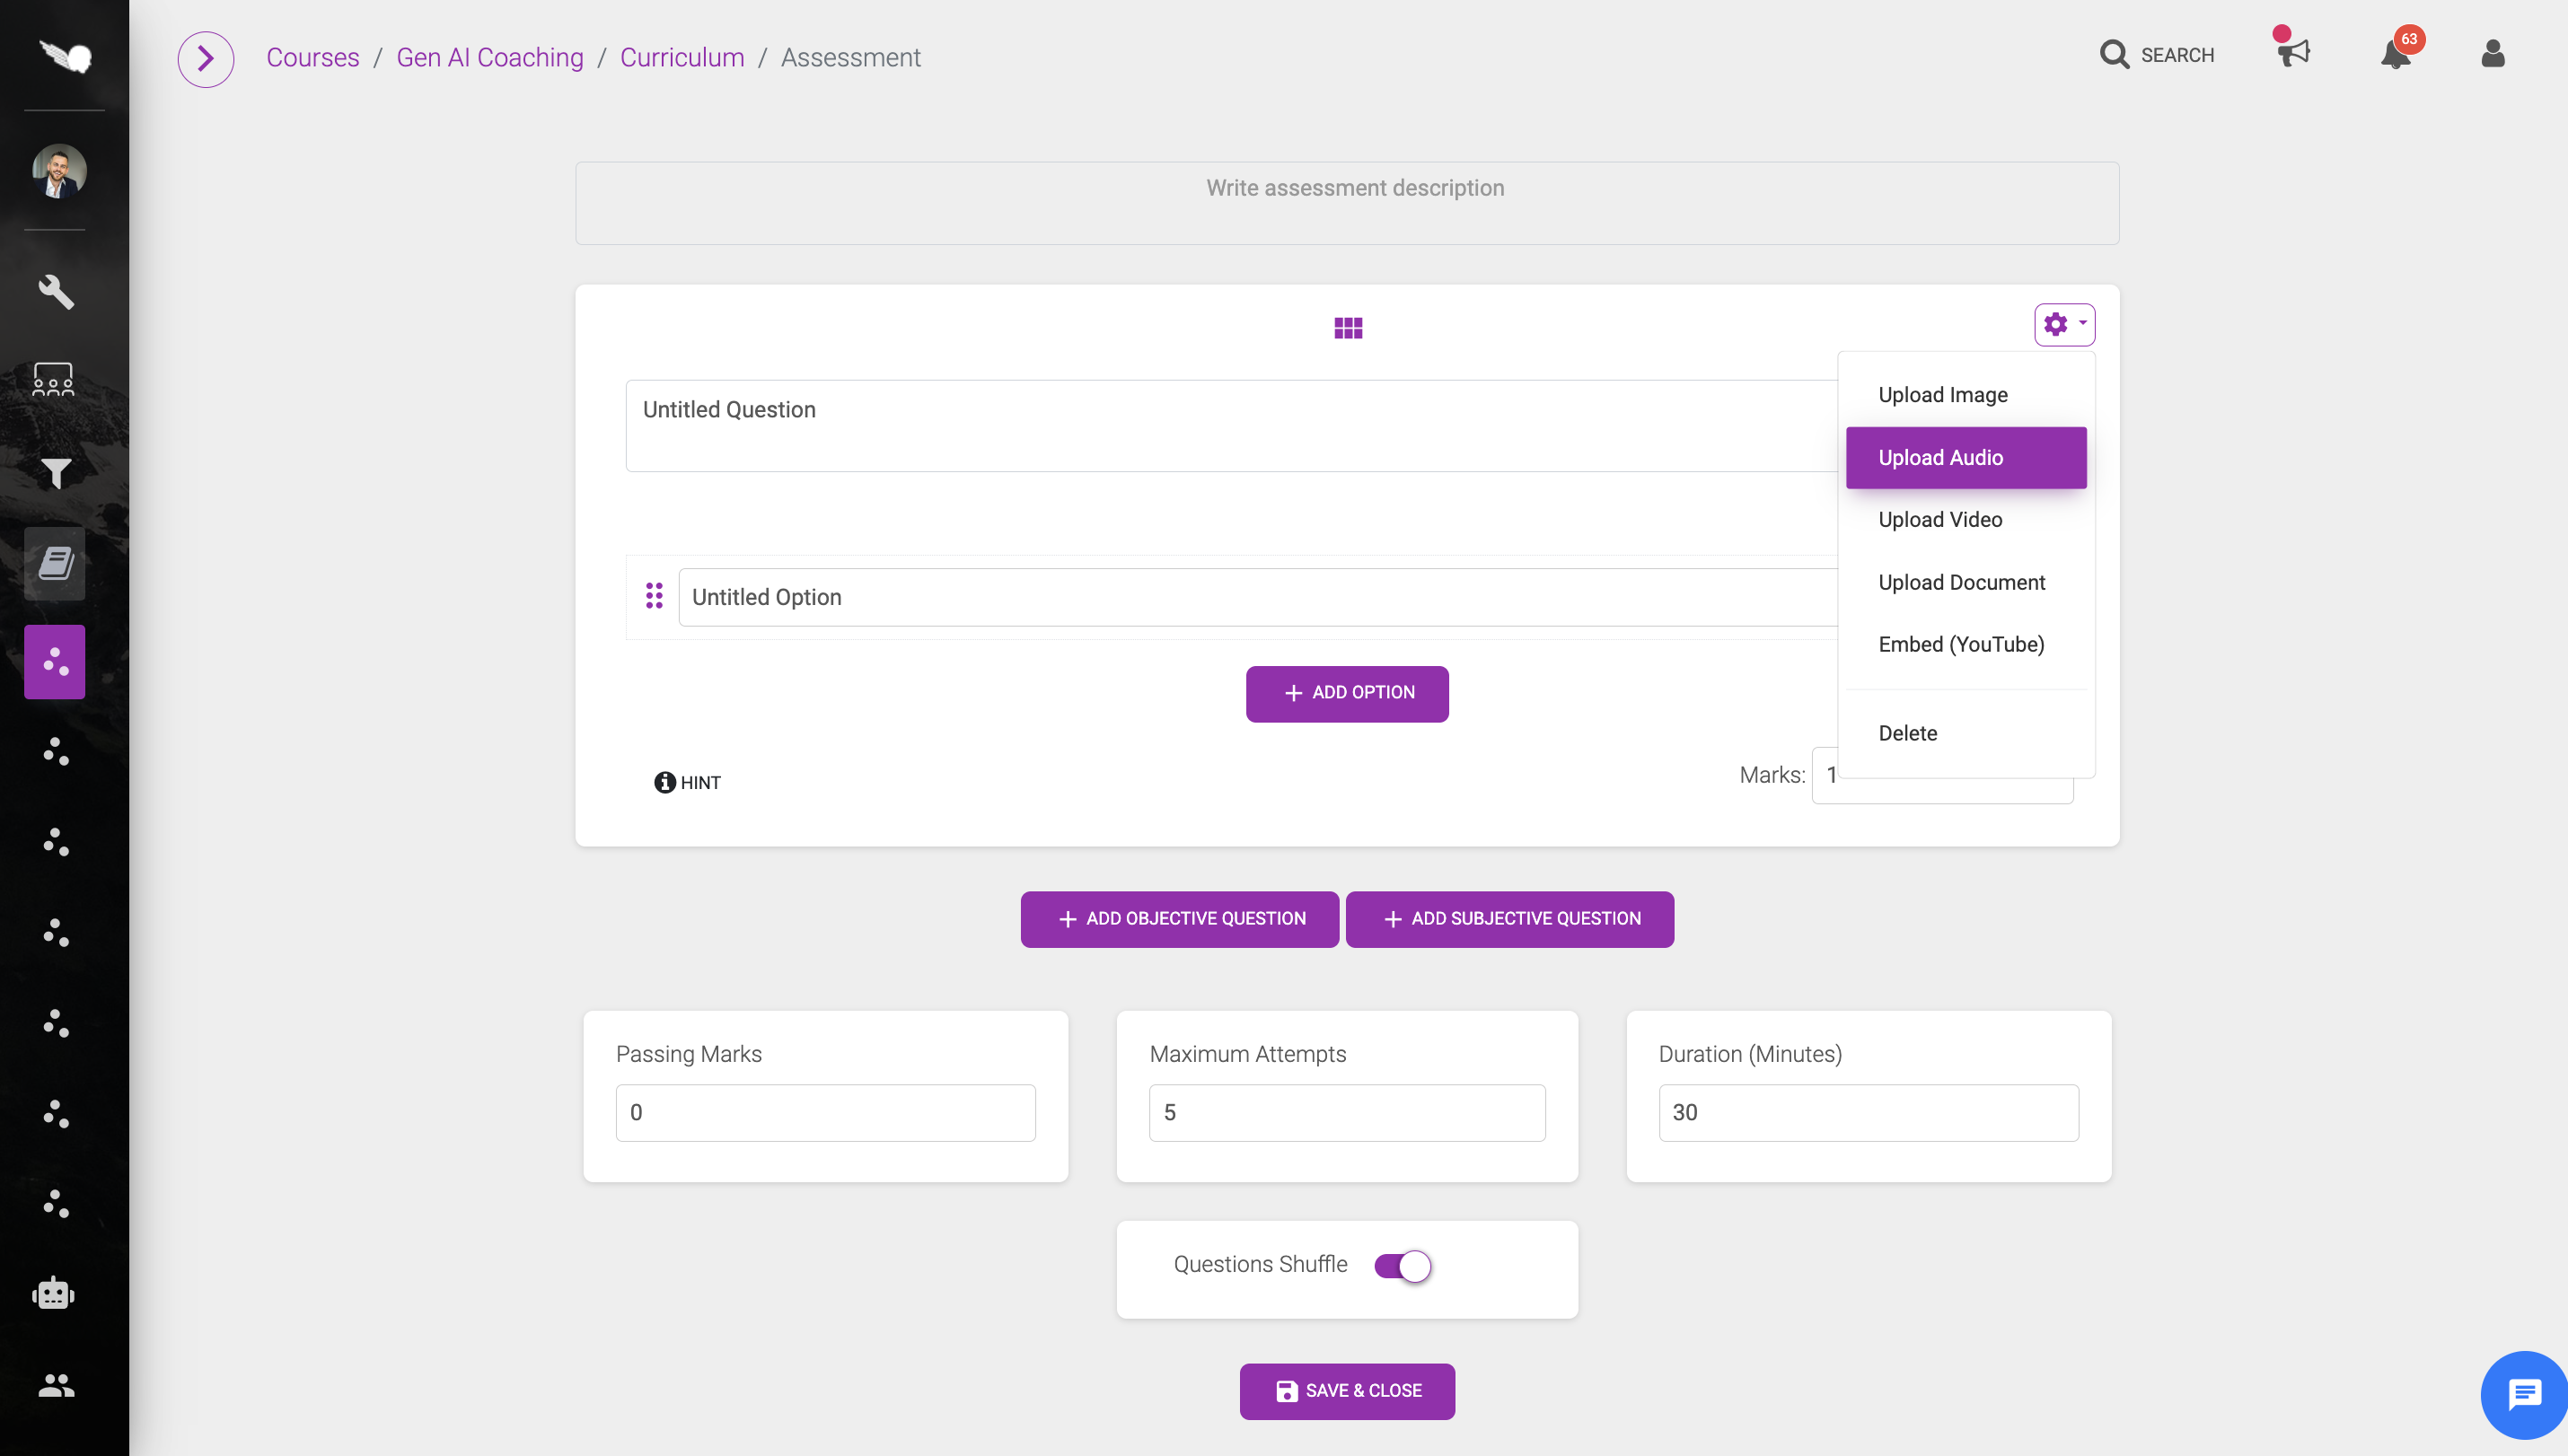This screenshot has height=1456, width=2568.
Task: Open notifications bell with 63 badge
Action: (2396, 54)
